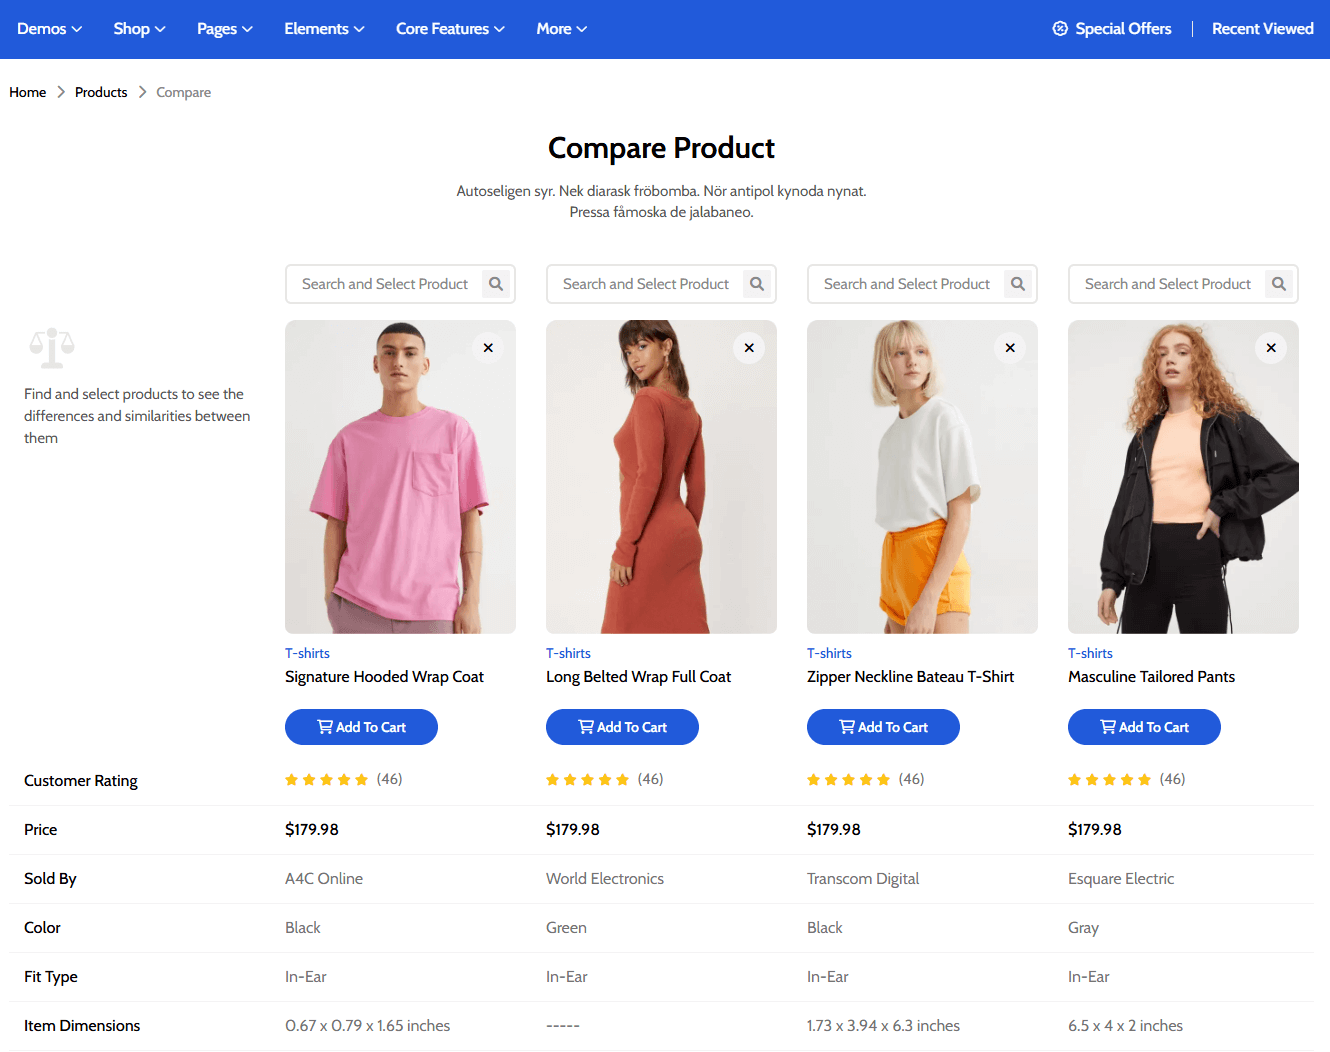This screenshot has height=1052, width=1330.
Task: Click the magnifier icon in the fourth search box
Action: coord(1279,284)
